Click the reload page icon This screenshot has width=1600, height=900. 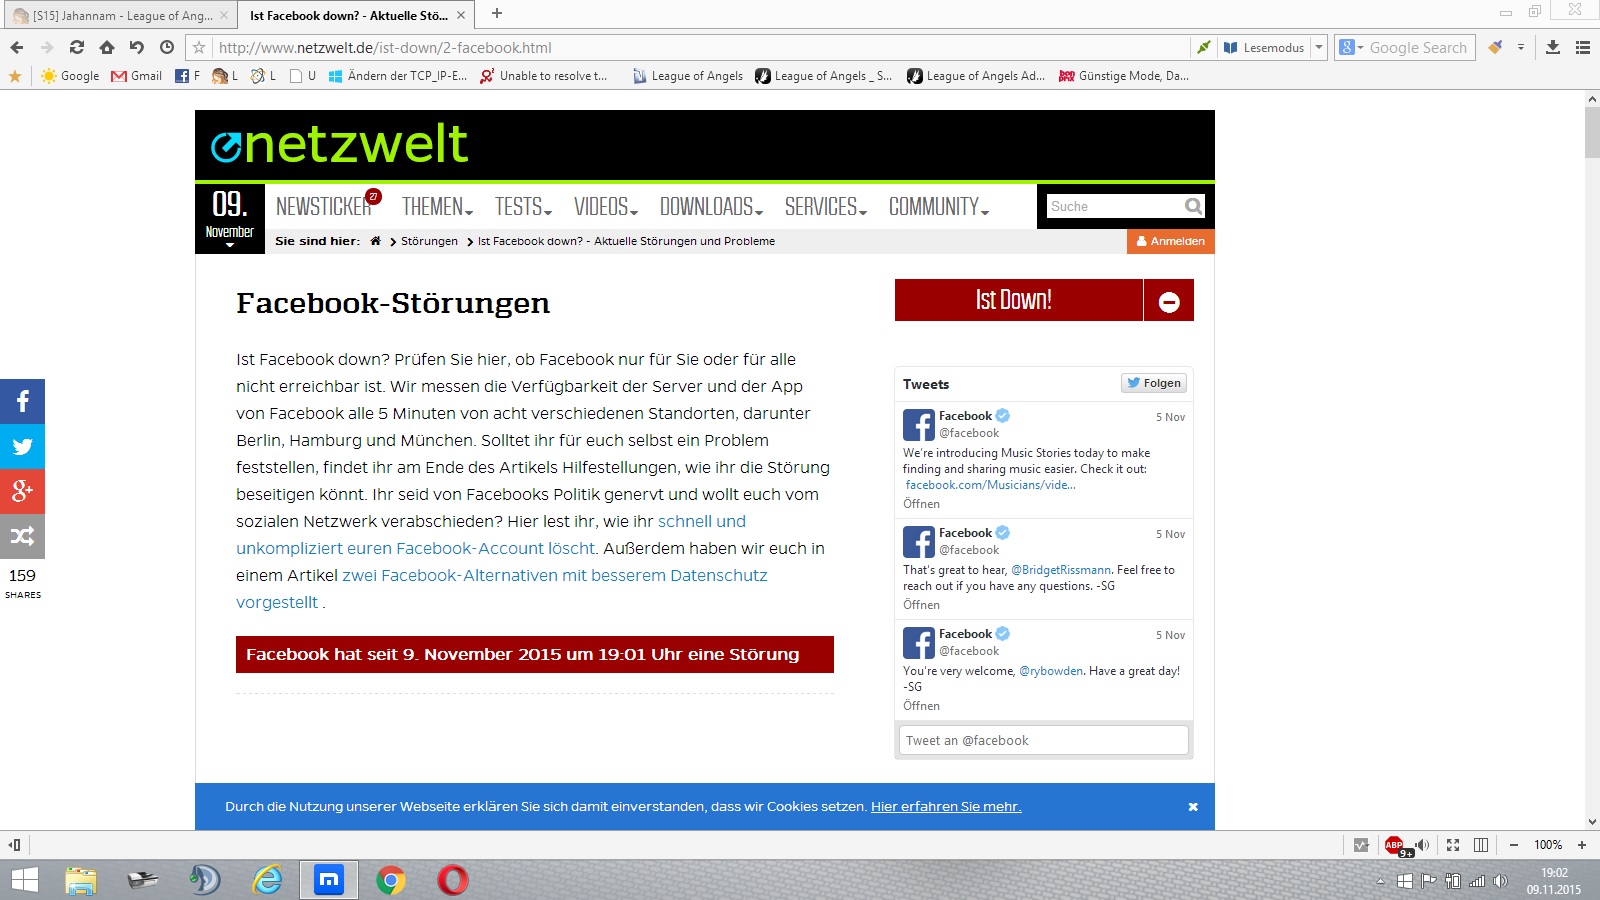tap(77, 47)
